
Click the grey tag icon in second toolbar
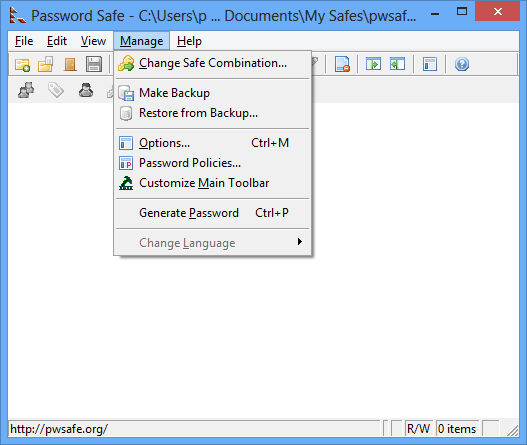[56, 90]
